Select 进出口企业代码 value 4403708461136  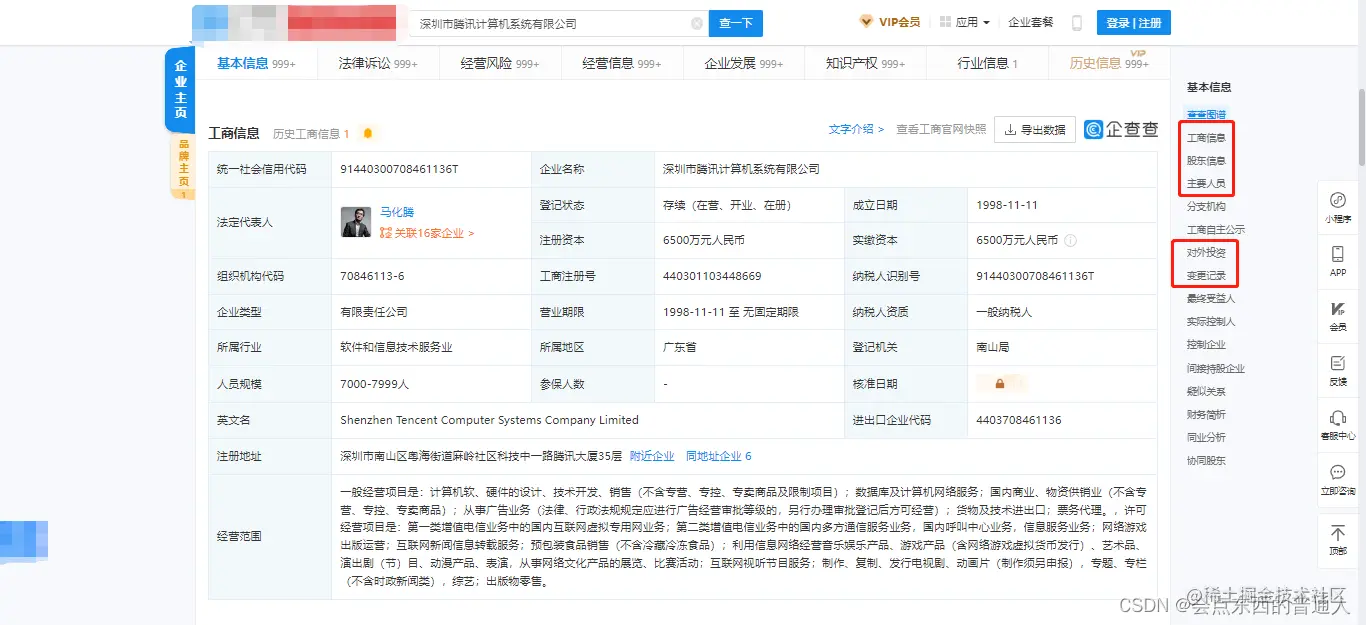point(1019,420)
